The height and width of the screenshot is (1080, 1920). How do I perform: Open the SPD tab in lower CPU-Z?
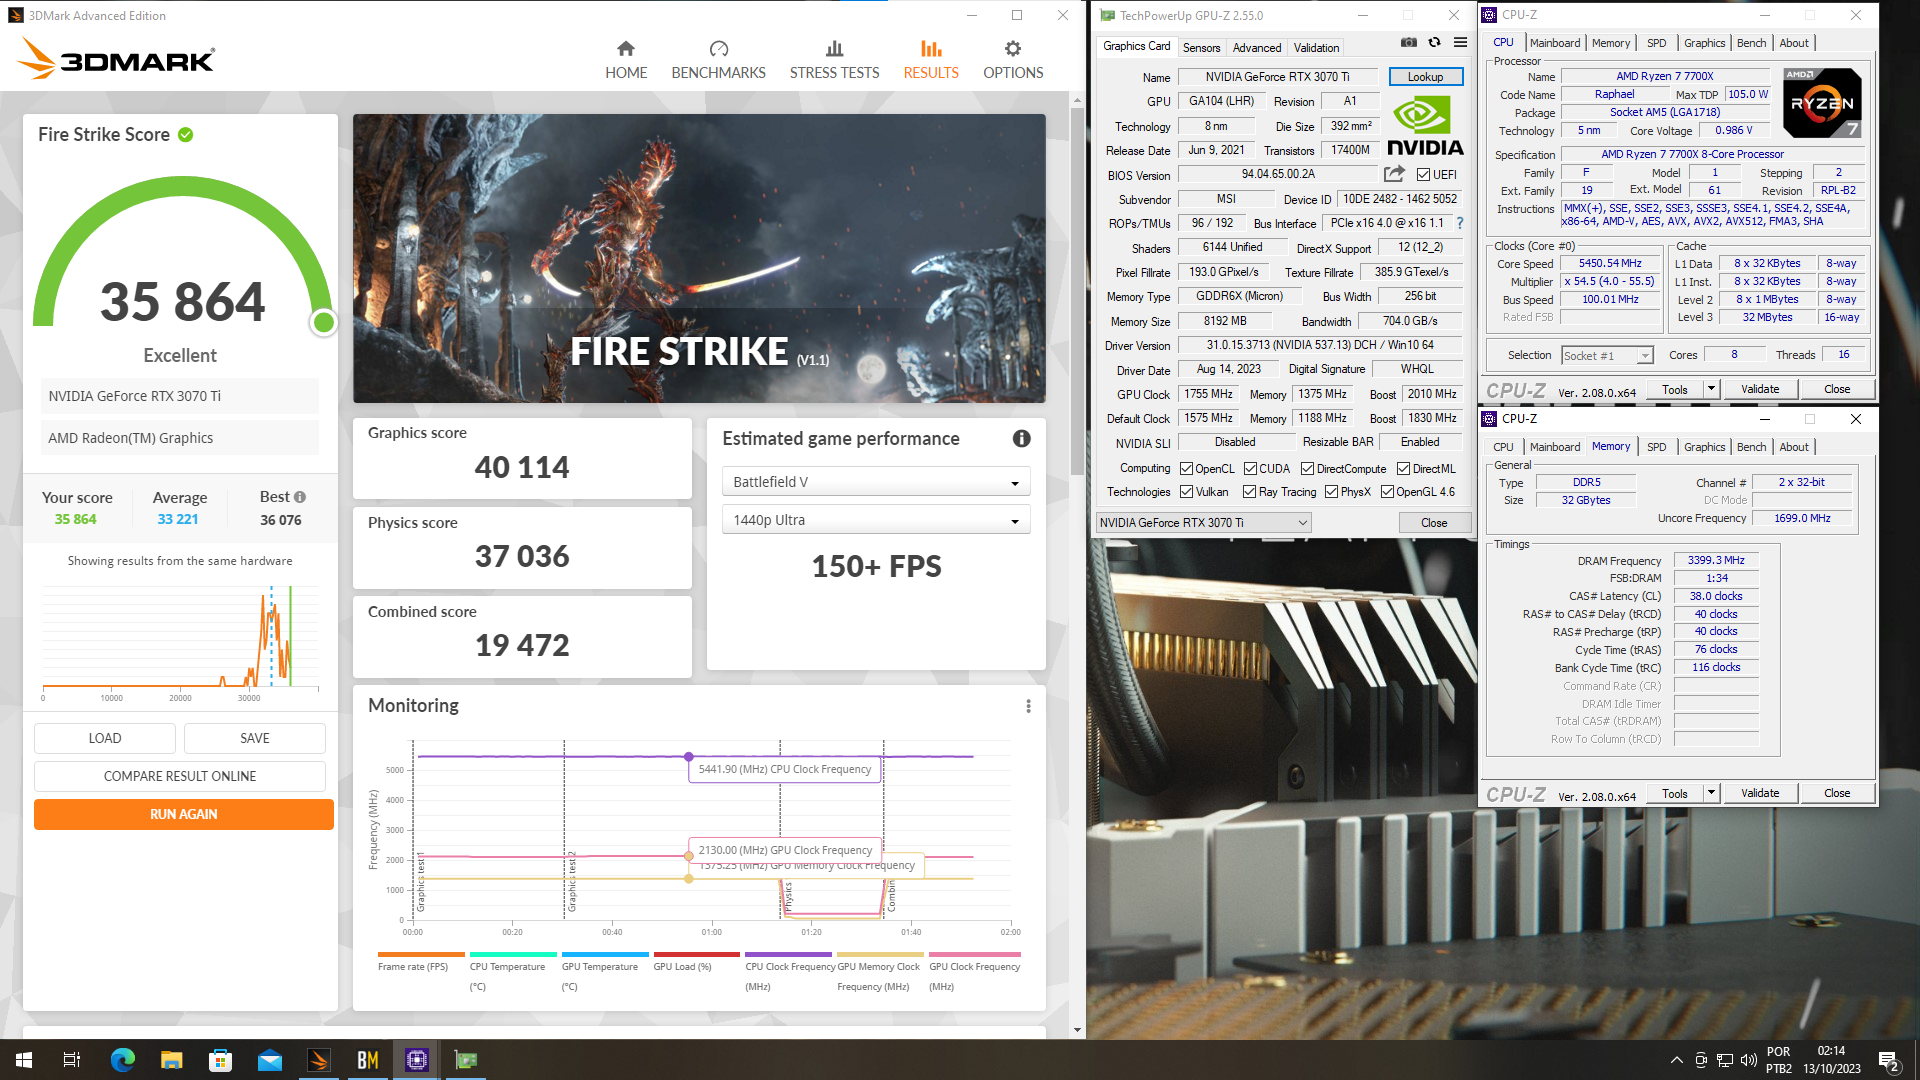[x=1656, y=447]
